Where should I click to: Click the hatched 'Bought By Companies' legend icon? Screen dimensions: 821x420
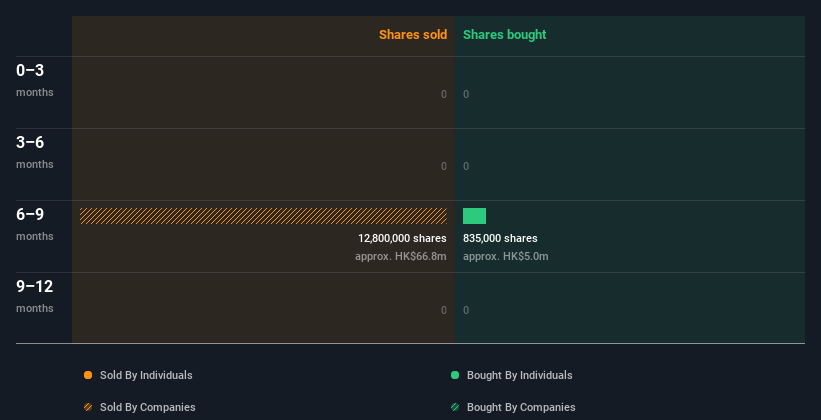455,407
